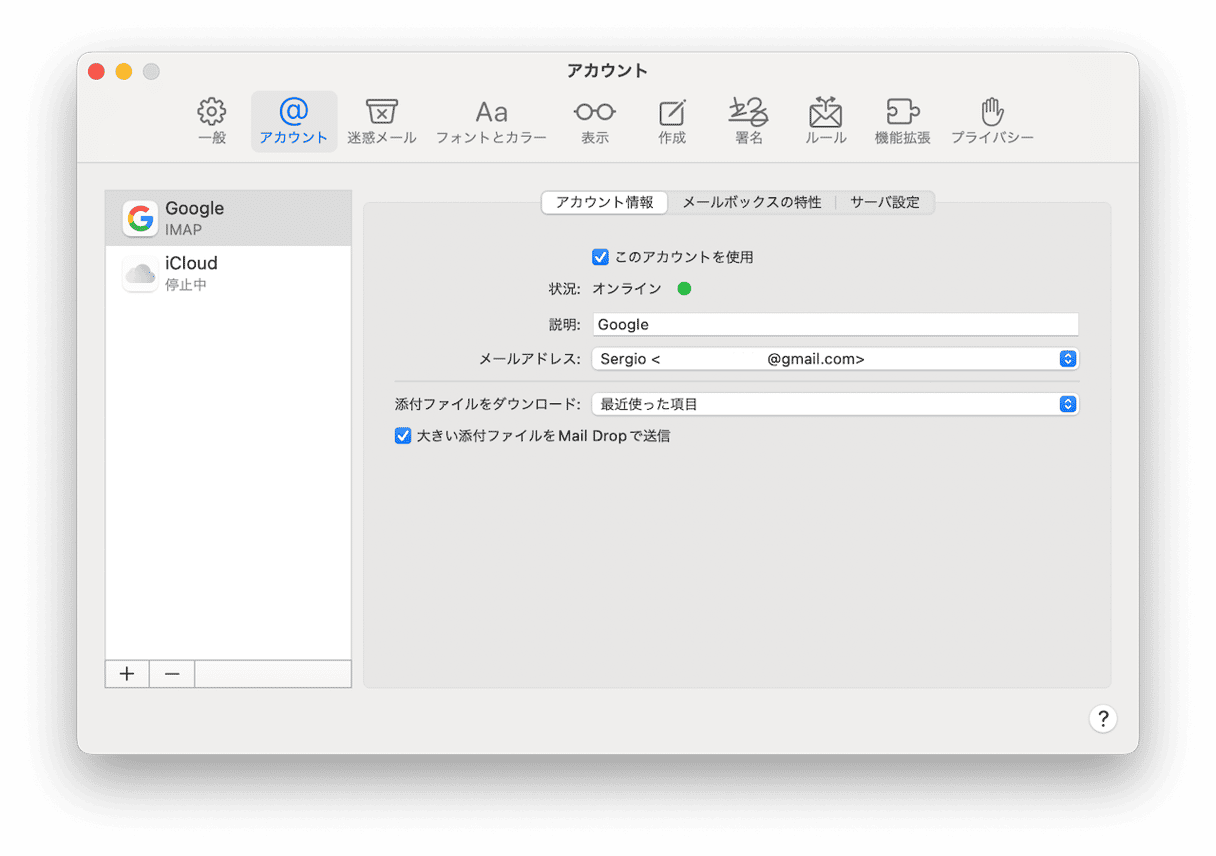This screenshot has height=856, width=1216.
Task: Open the 表示 viewing pane
Action: click(x=595, y=121)
